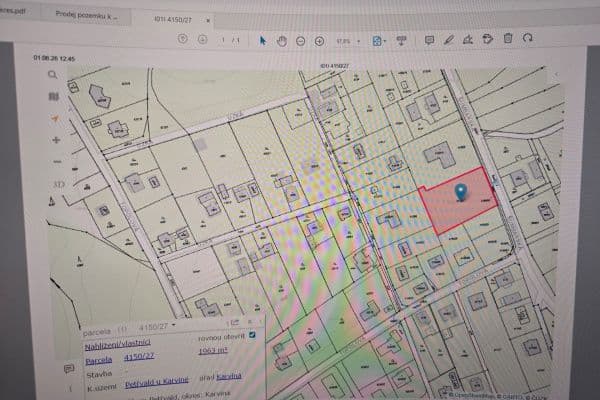Close the '4150/27' tab
The width and height of the screenshot is (600, 400).
point(208,20)
